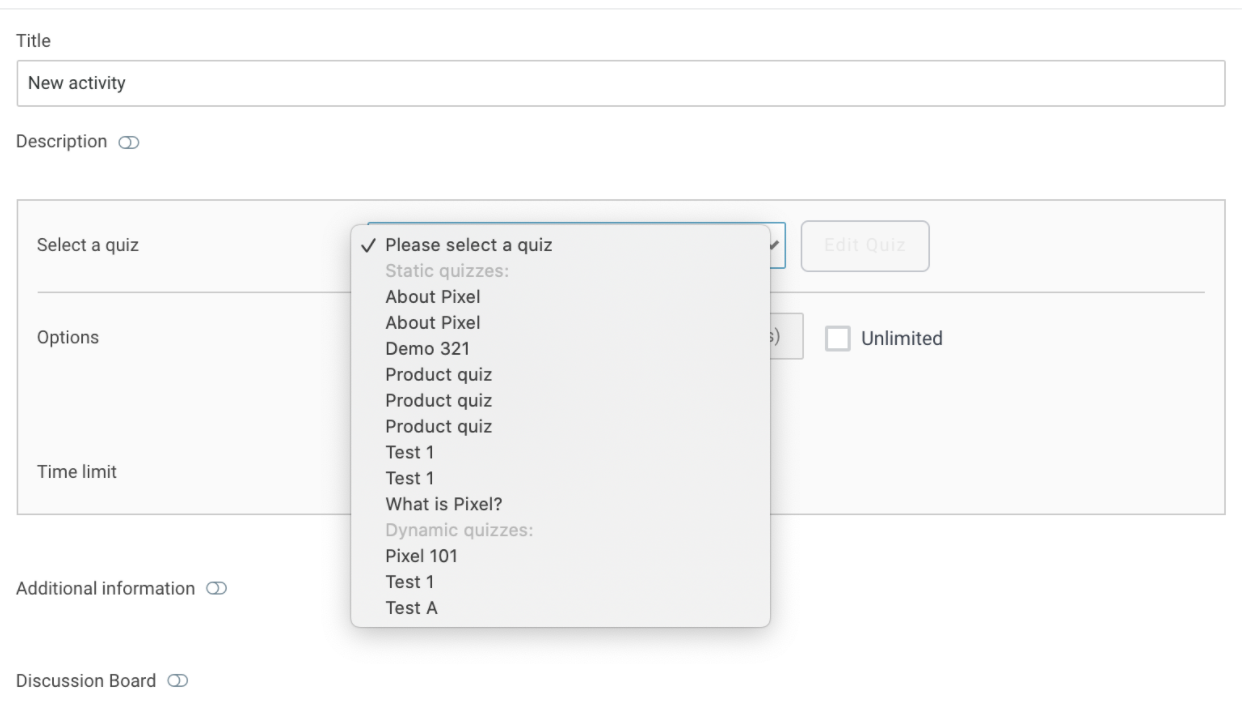The width and height of the screenshot is (1242, 722).
Task: Enable the Additional information toggle
Action: pyautogui.click(x=216, y=590)
